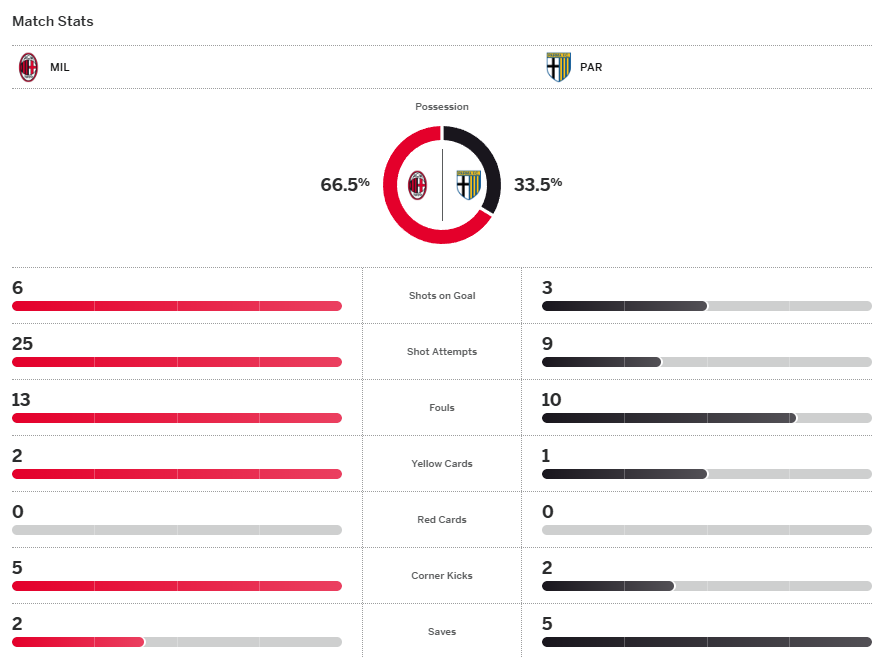Image resolution: width=882 pixels, height=657 pixels.
Task: Click Milan's empty Red Cards bar
Action: point(177,530)
